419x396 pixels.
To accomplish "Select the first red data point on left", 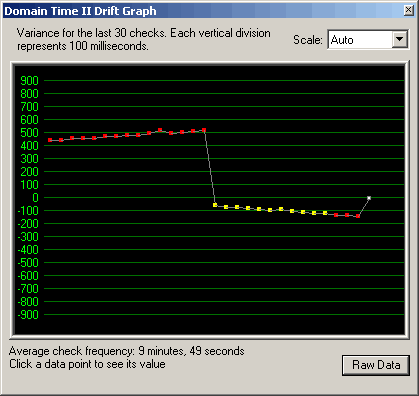I will 50,140.
